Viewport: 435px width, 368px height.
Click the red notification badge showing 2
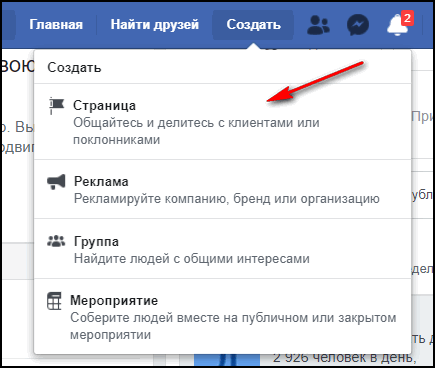point(407,18)
